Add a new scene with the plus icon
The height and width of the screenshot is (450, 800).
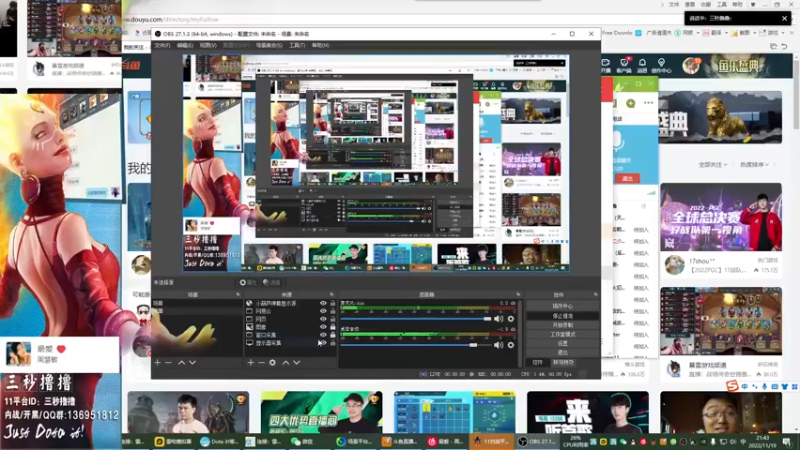[158, 362]
